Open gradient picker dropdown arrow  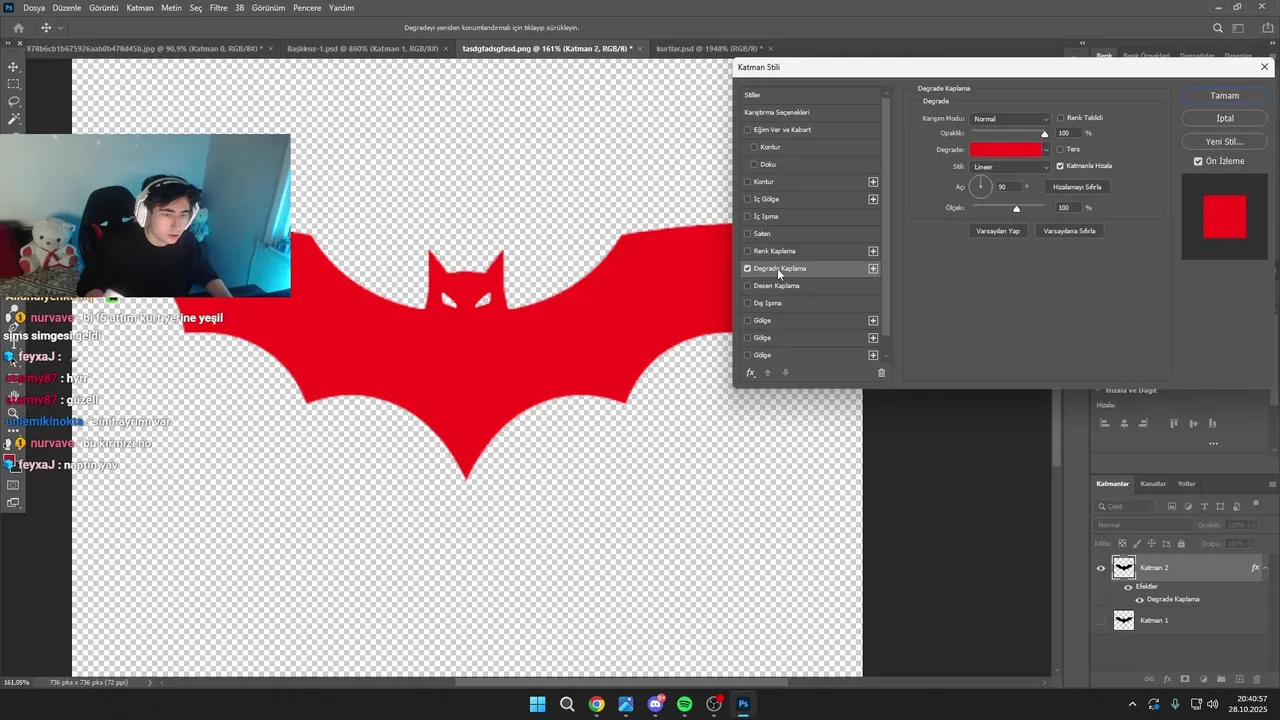1046,150
